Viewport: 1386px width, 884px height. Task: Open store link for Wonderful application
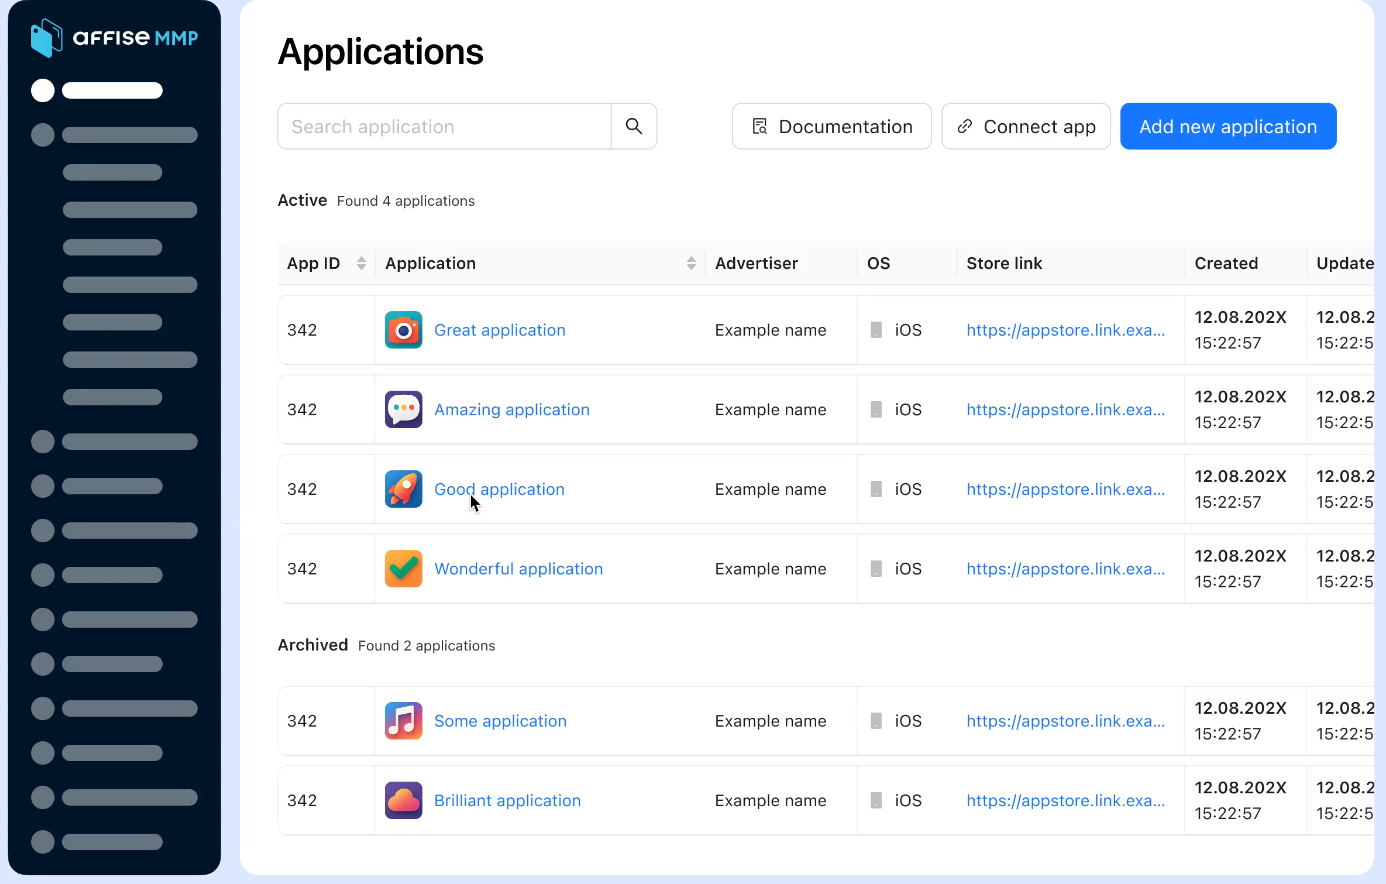click(1065, 569)
